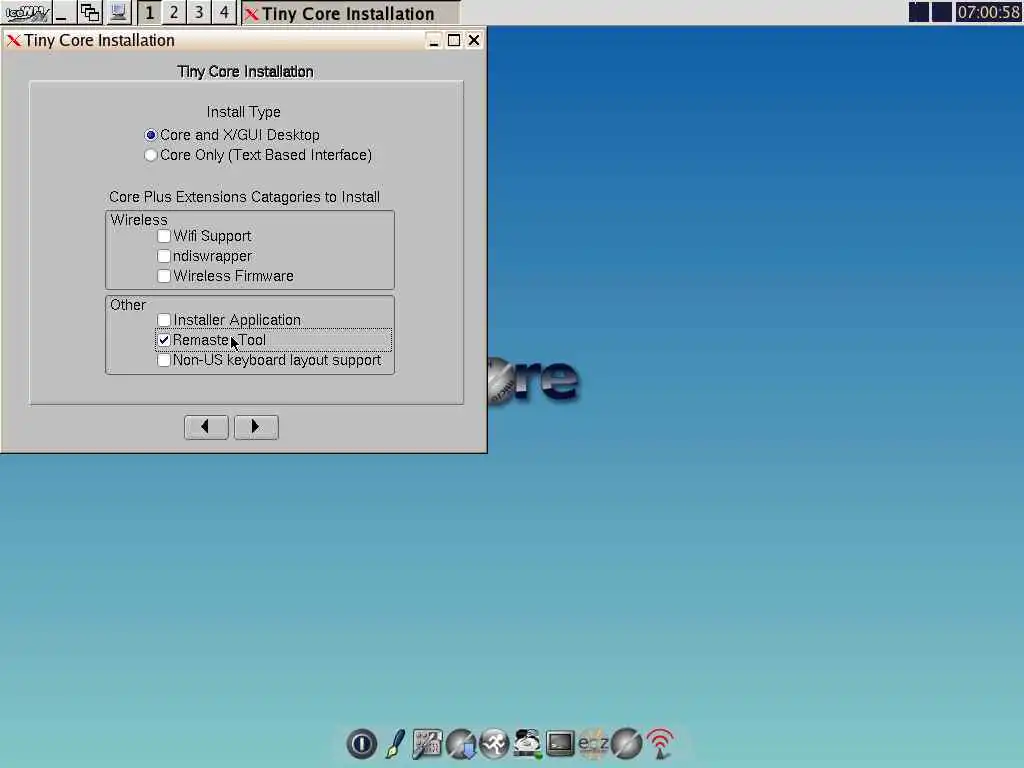Click the xterm monitor taskbar icon

click(x=118, y=12)
